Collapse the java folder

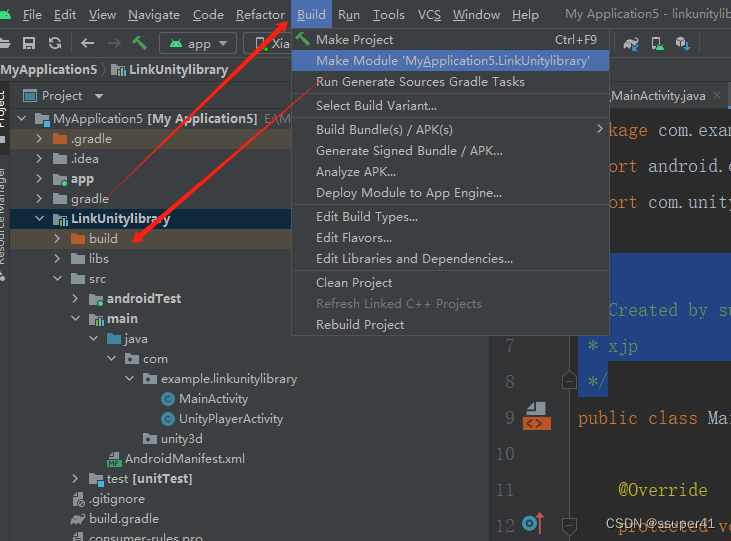[94, 339]
